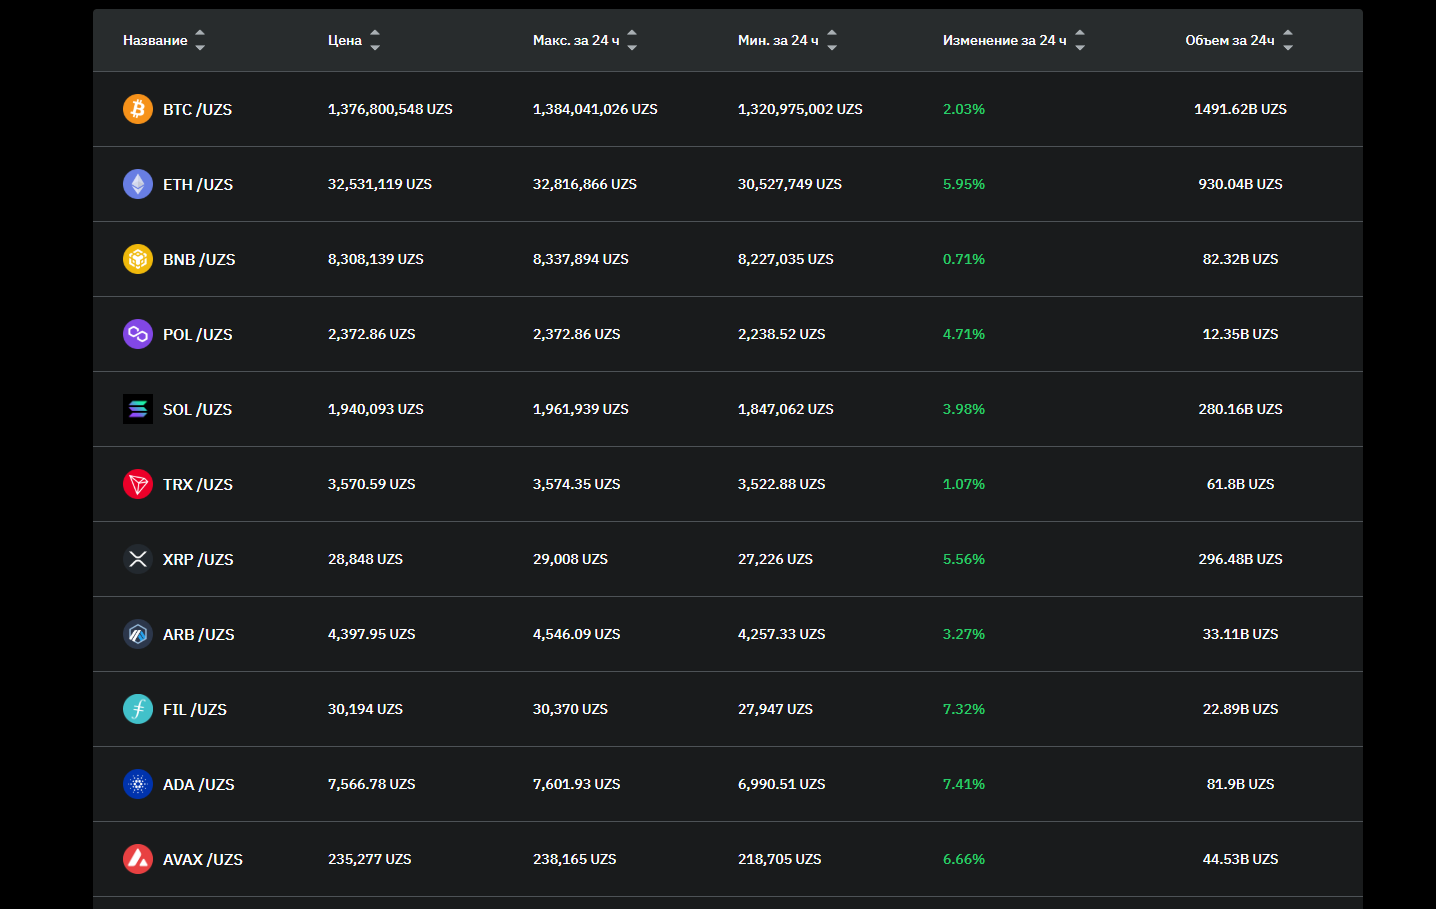Click ADA 24h change 7.41%
1436x909 pixels.
click(x=964, y=784)
